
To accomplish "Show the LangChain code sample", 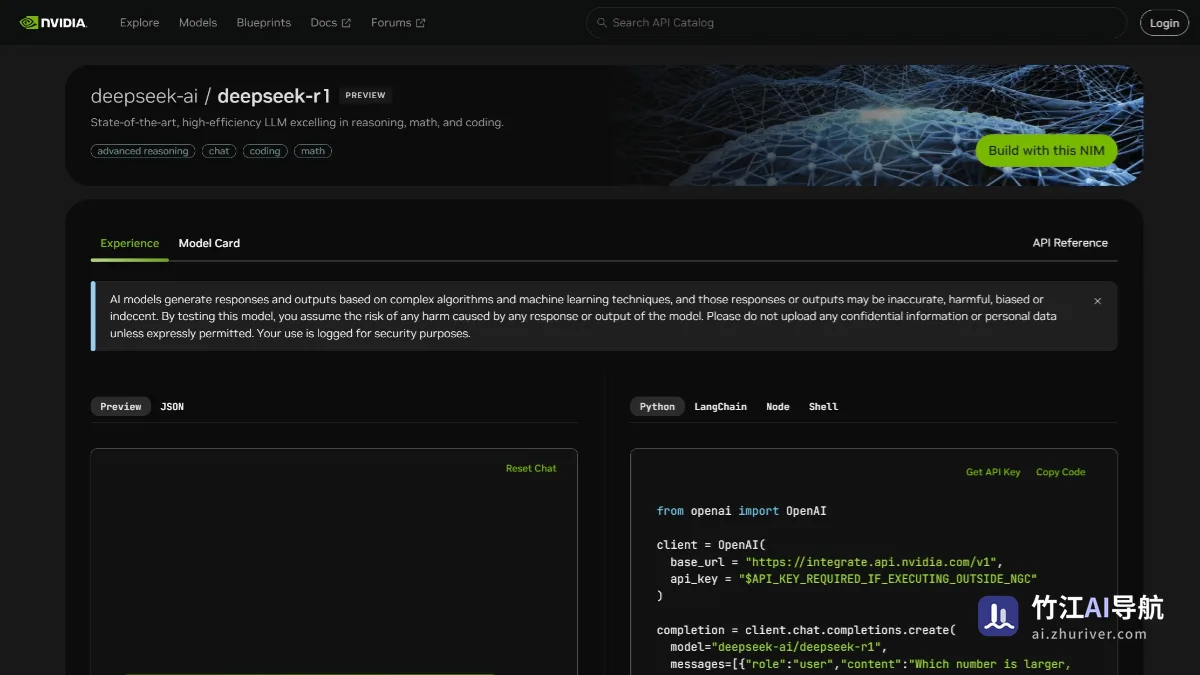I will (x=720, y=407).
